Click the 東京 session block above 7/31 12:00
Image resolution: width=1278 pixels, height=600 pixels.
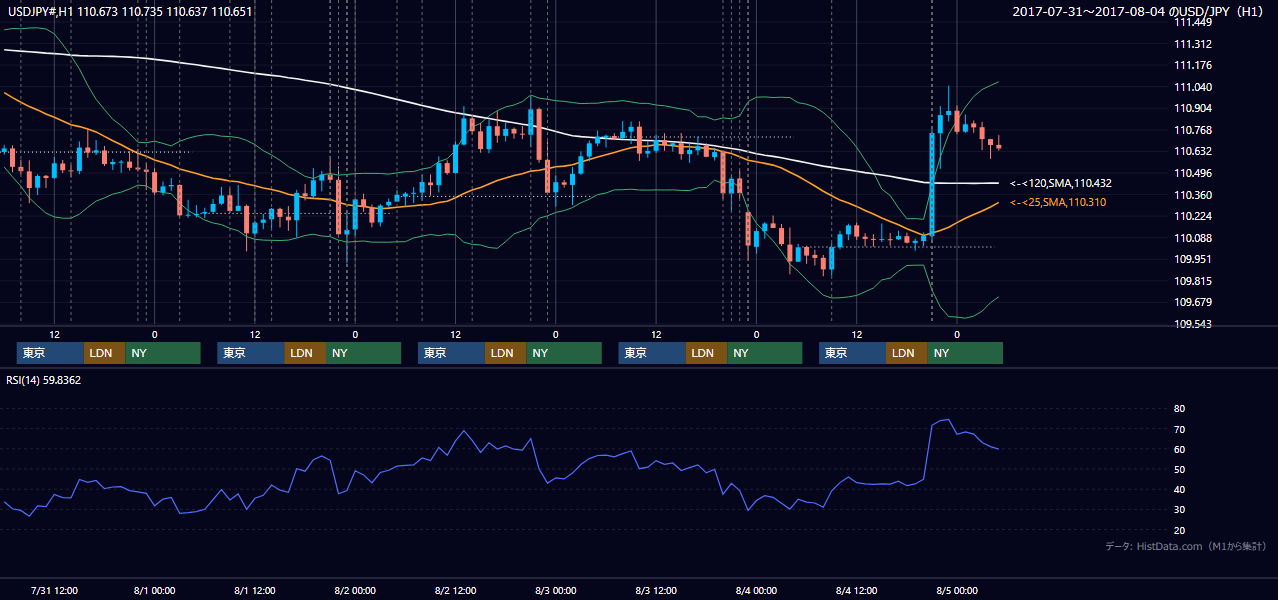click(x=50, y=353)
